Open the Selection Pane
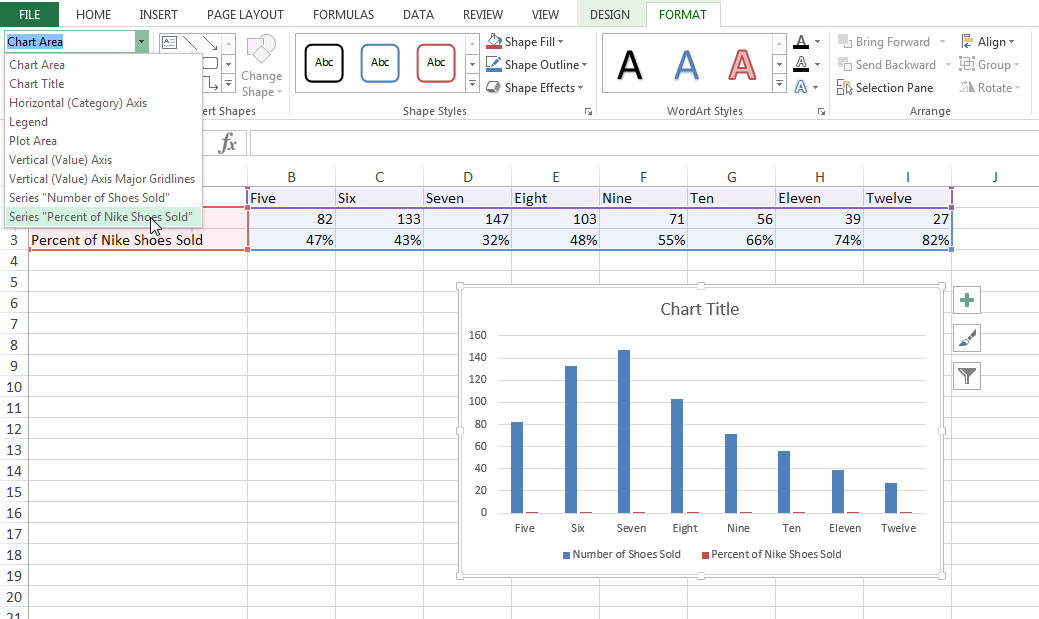Image resolution: width=1039 pixels, height=619 pixels. point(885,88)
